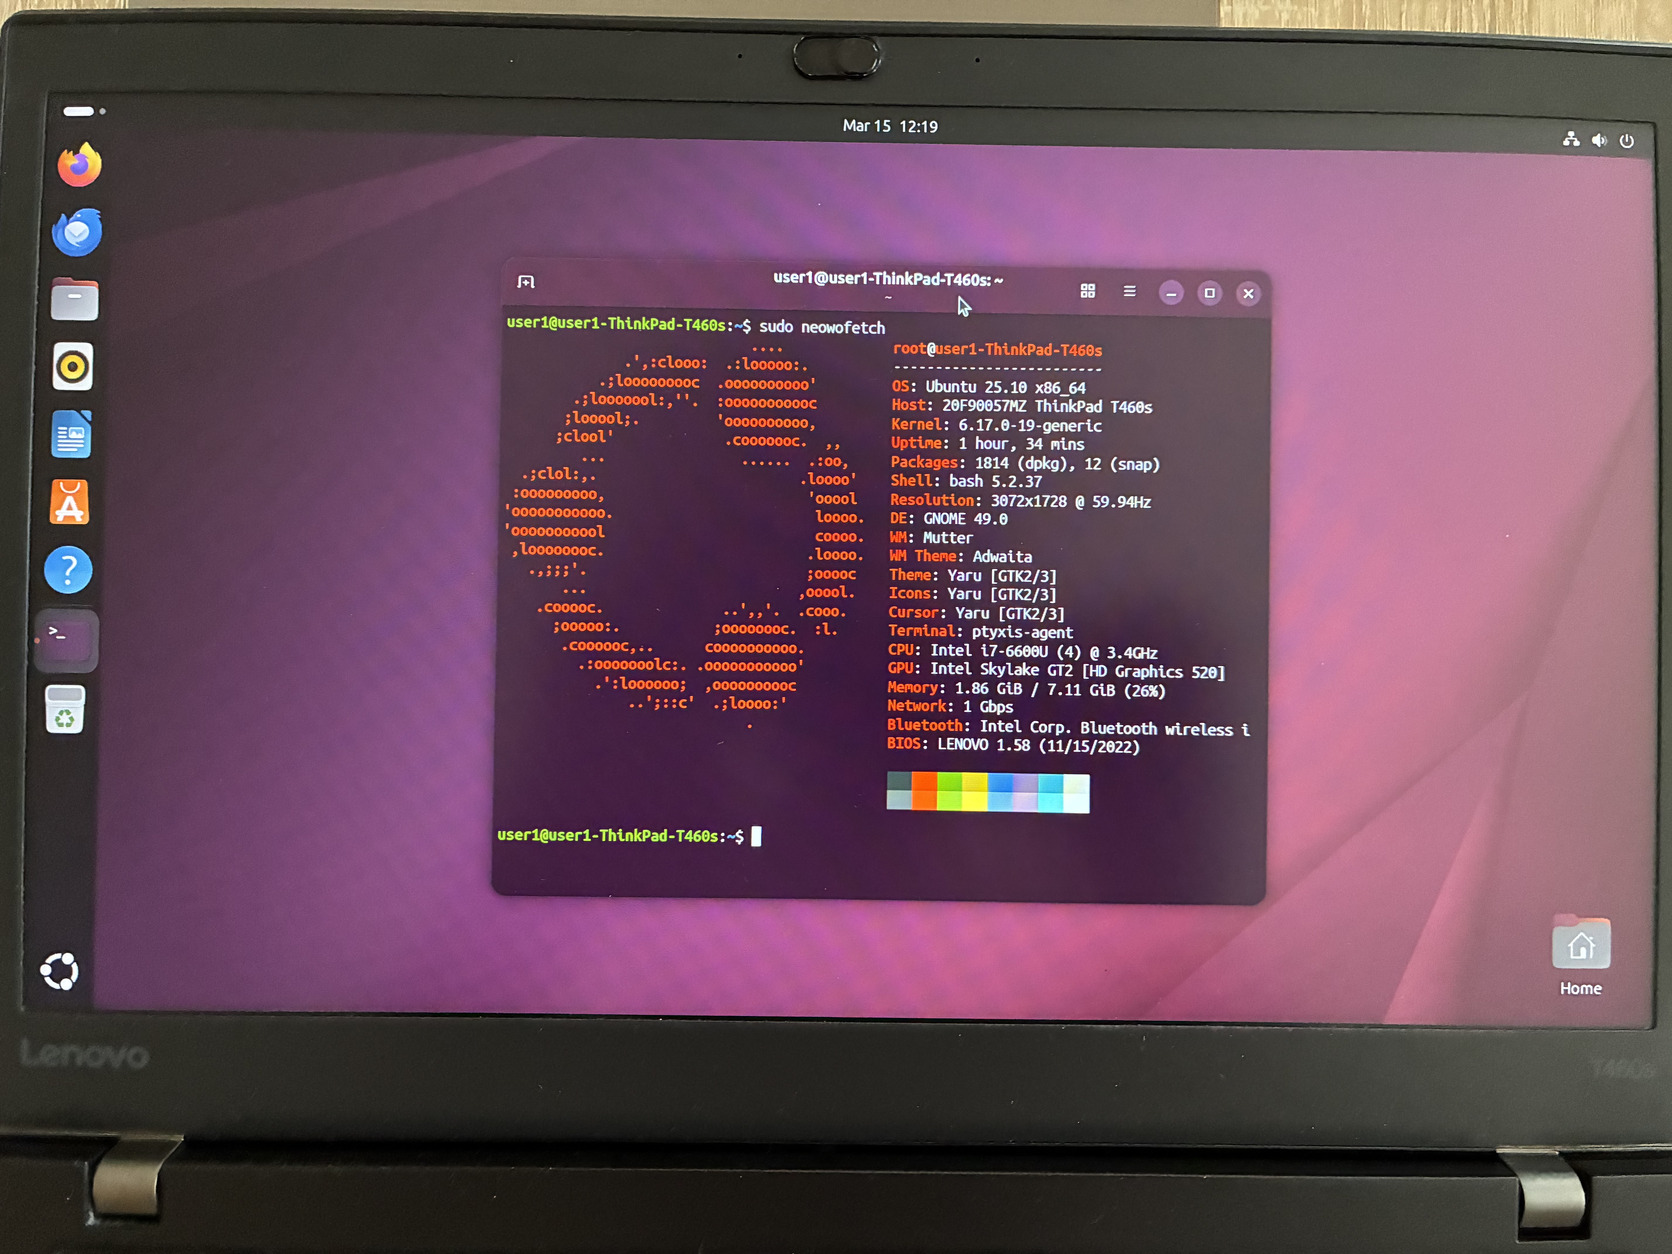Click the 'GPU: Intel Skylake GT2' line
The image size is (1672, 1254).
click(1056, 671)
